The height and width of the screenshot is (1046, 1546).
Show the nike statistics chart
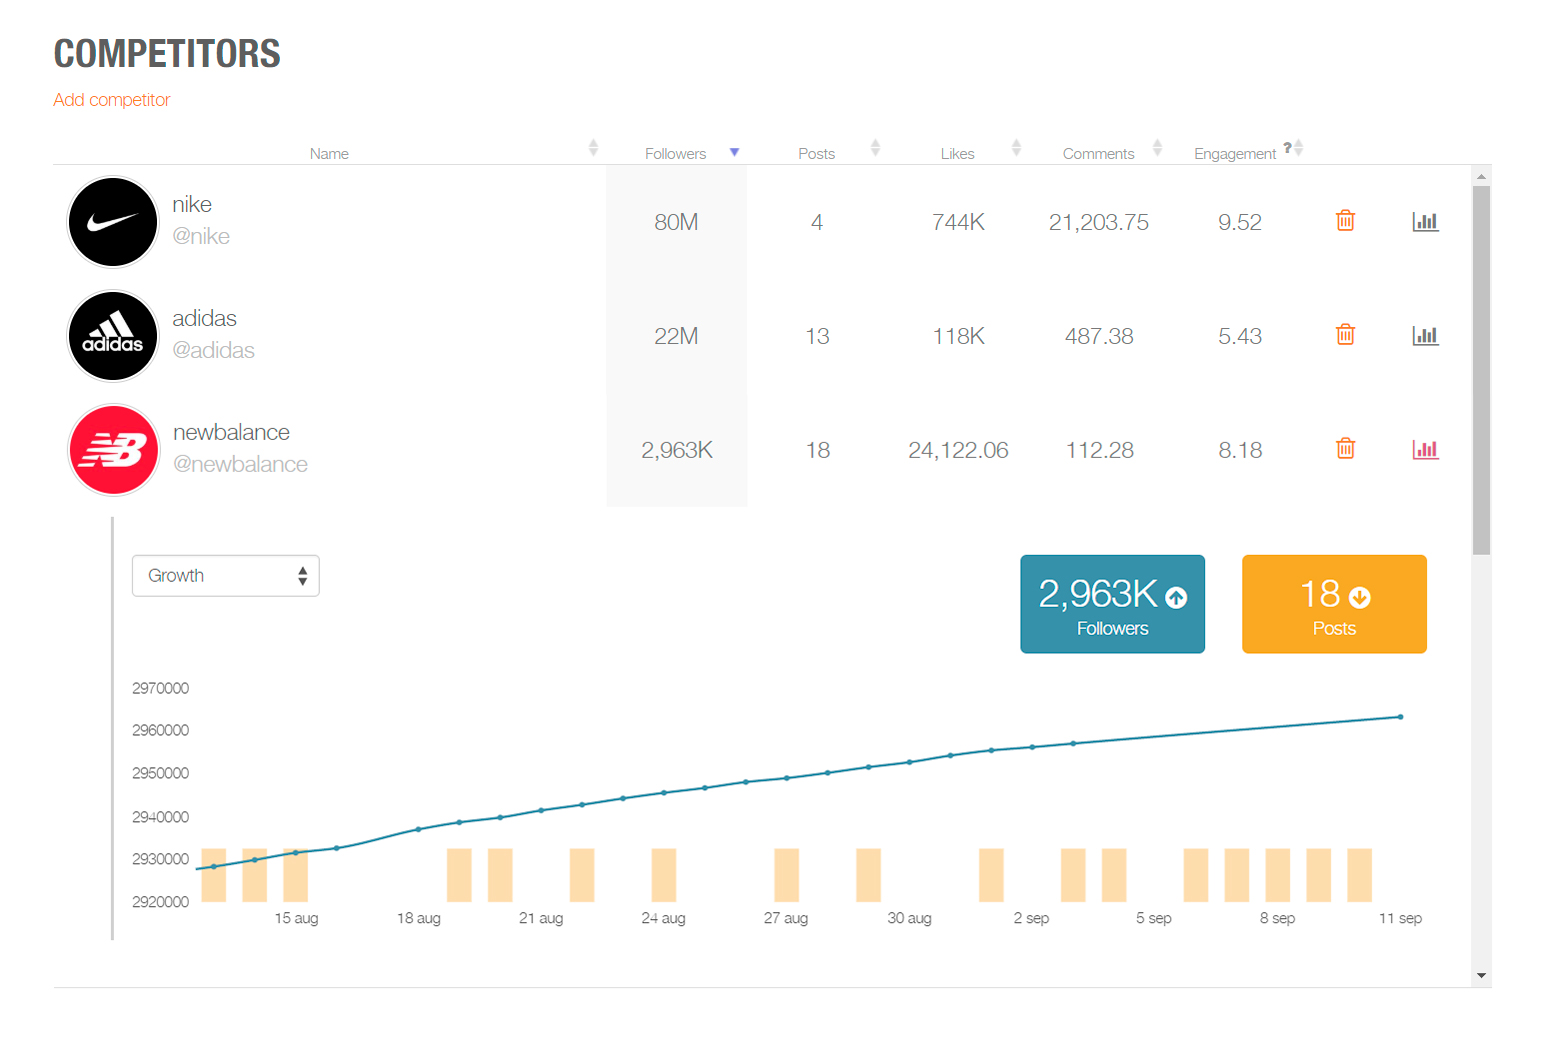click(x=1425, y=221)
